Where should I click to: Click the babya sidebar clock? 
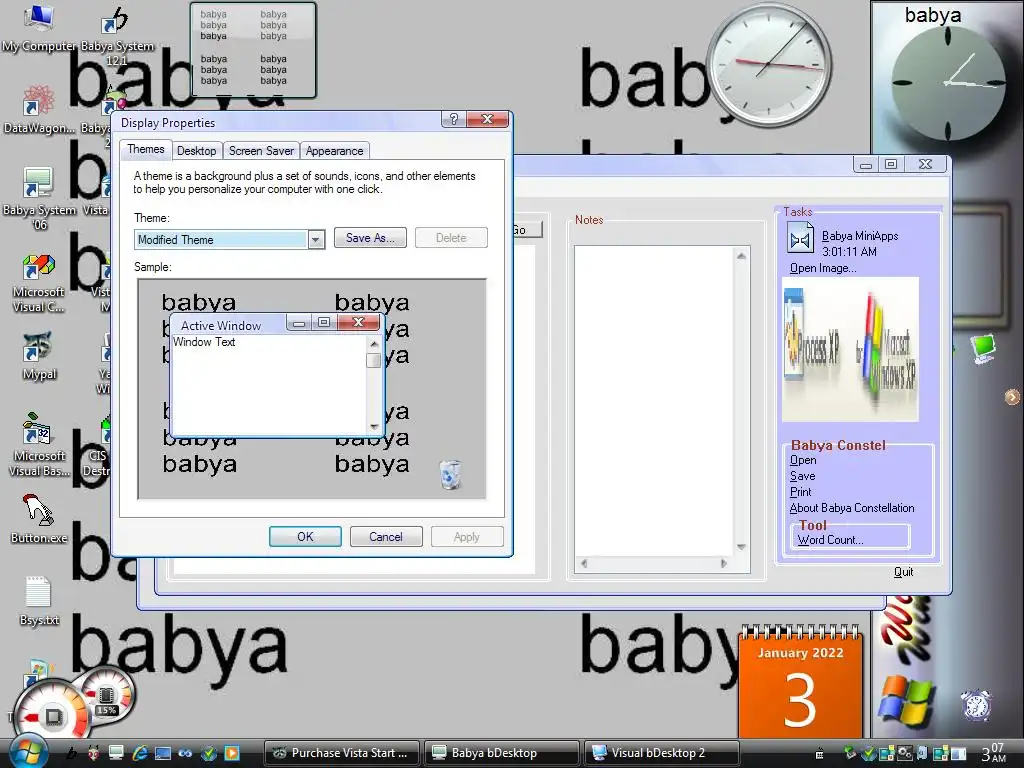point(947,82)
